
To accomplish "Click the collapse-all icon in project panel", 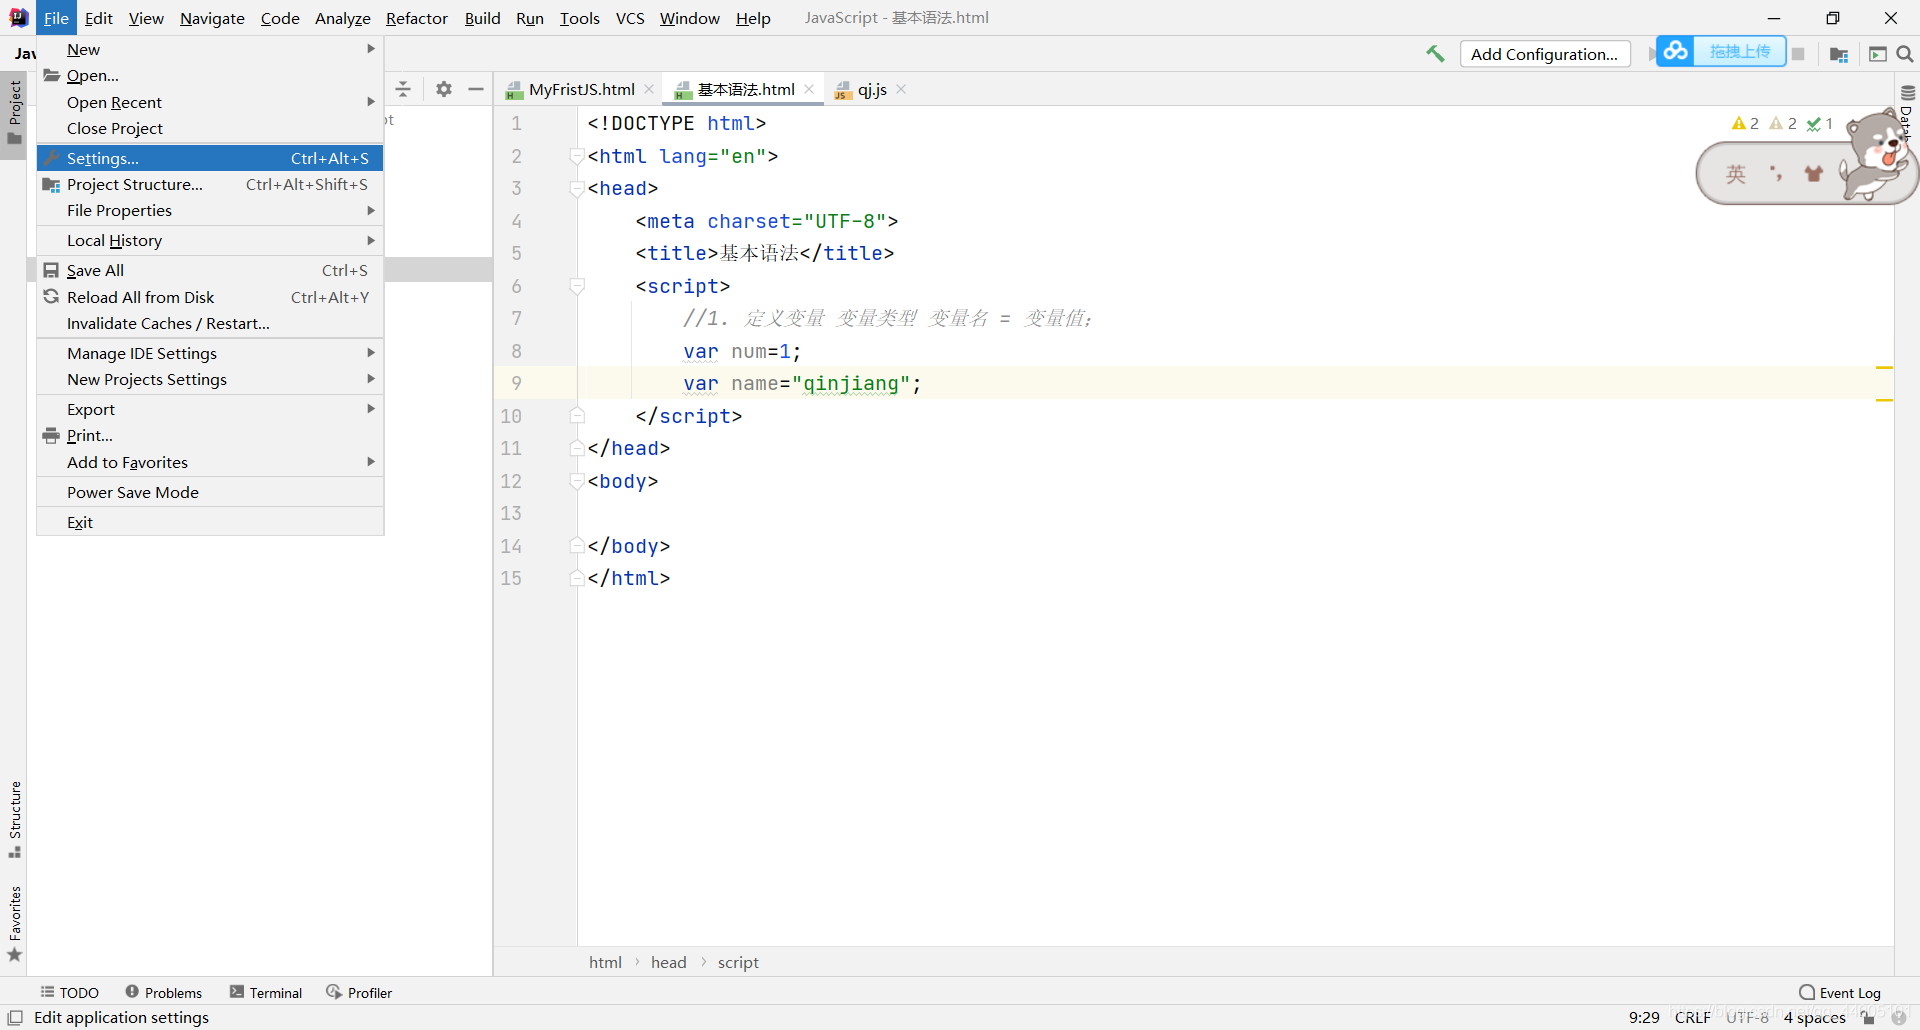I will click(403, 89).
